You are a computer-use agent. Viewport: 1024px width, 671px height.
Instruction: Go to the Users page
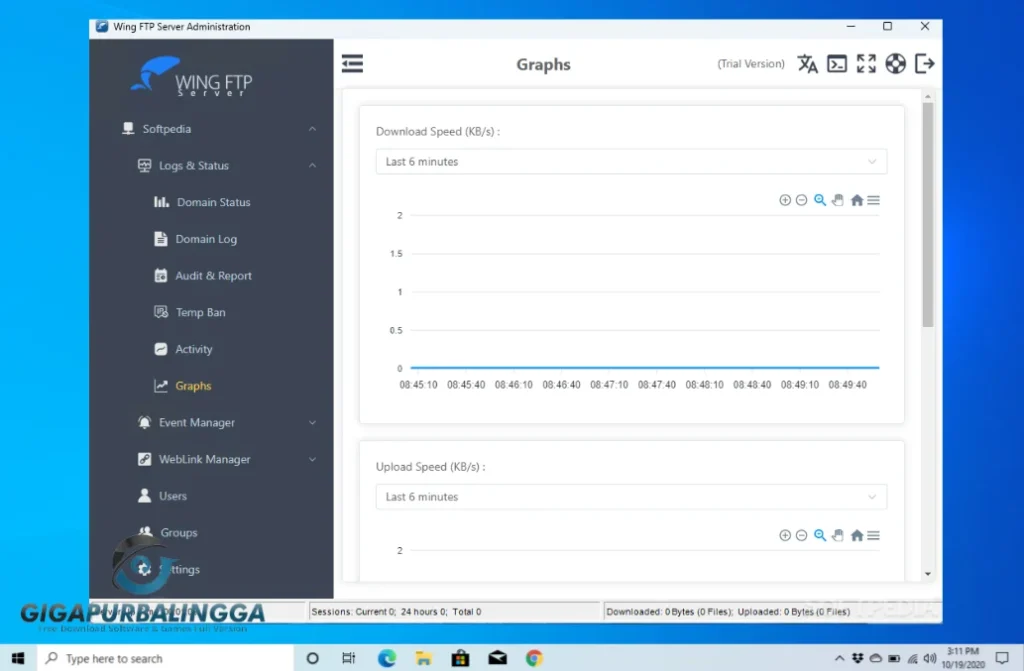coord(172,496)
